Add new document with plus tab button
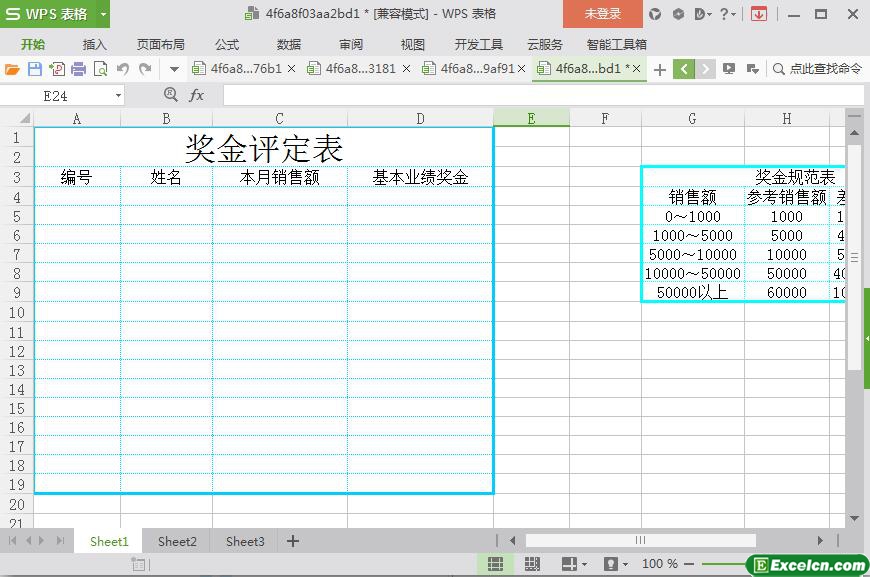The width and height of the screenshot is (870, 577). tap(660, 69)
